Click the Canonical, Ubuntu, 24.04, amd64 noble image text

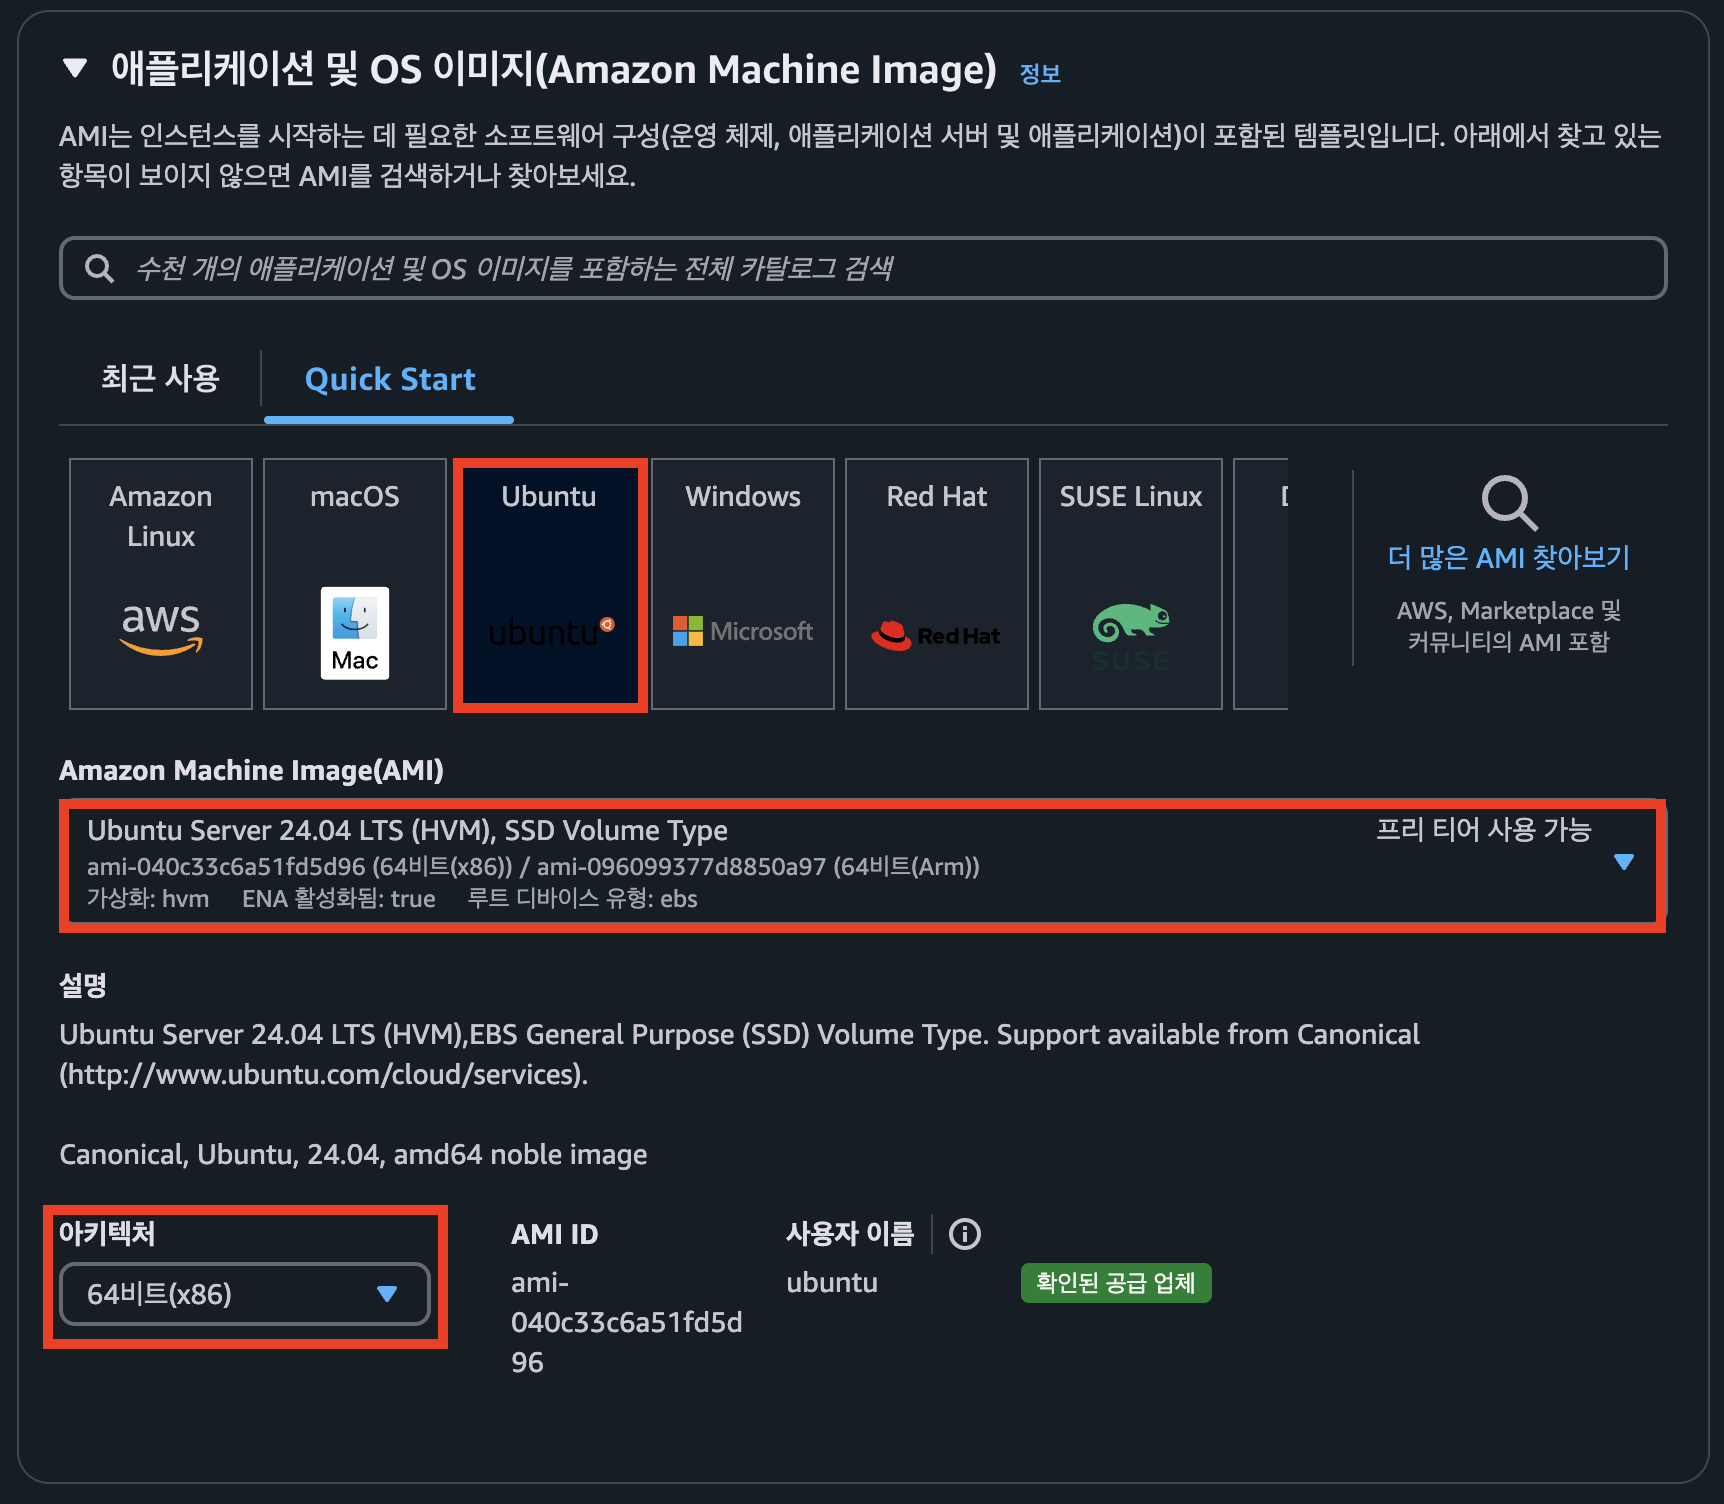coord(353,1155)
